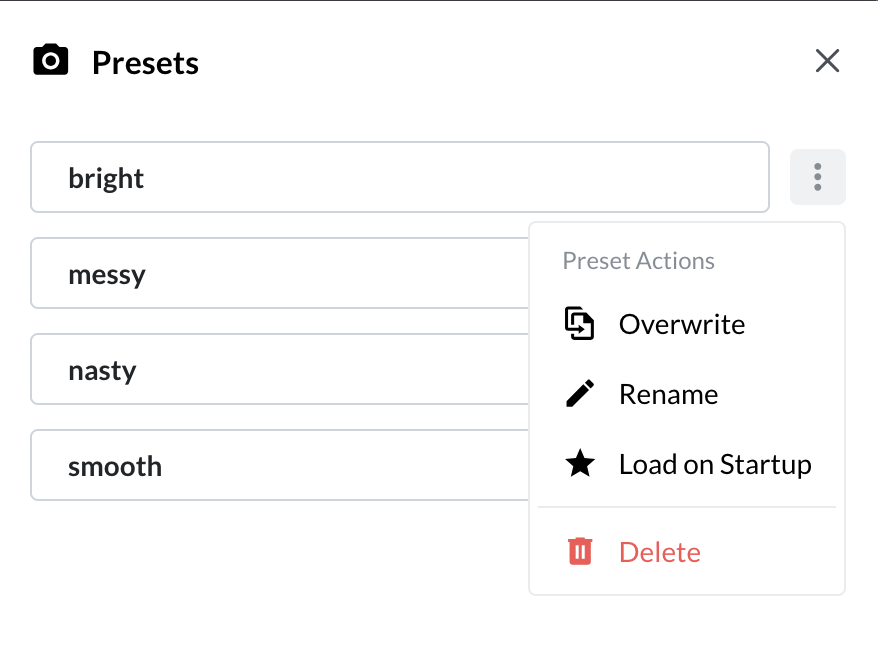
Task: Click the red trash can icon
Action: (x=580, y=551)
